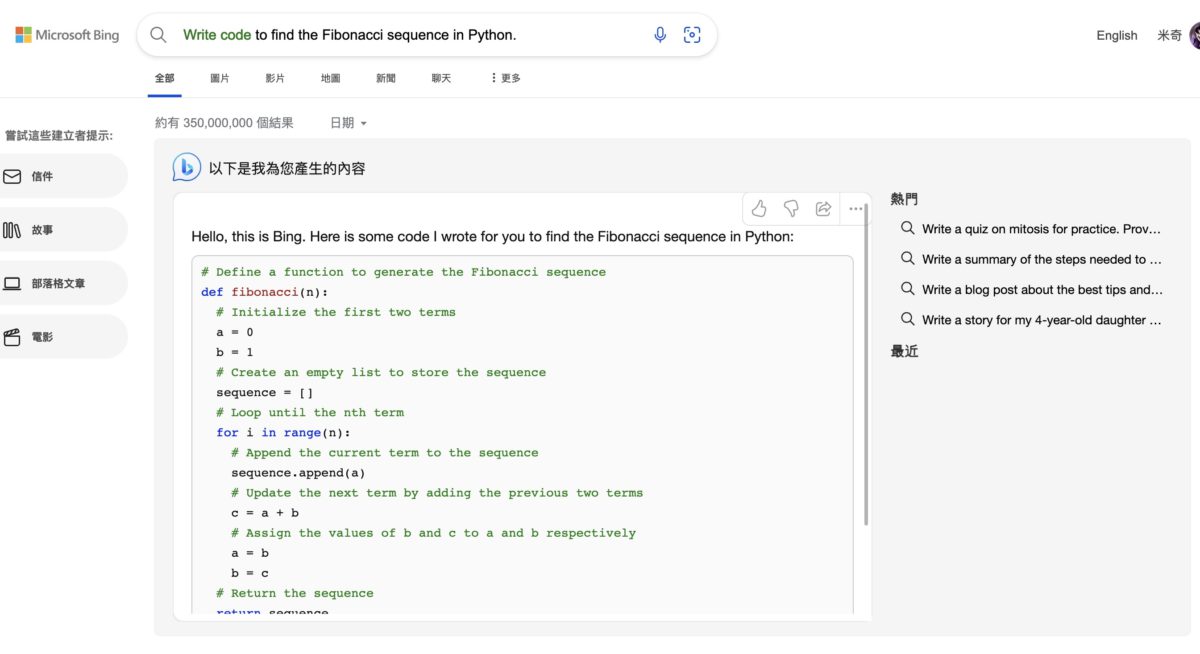Click the Bing chat bubble icon
This screenshot has height=654, width=1200.
pyautogui.click(x=185, y=168)
